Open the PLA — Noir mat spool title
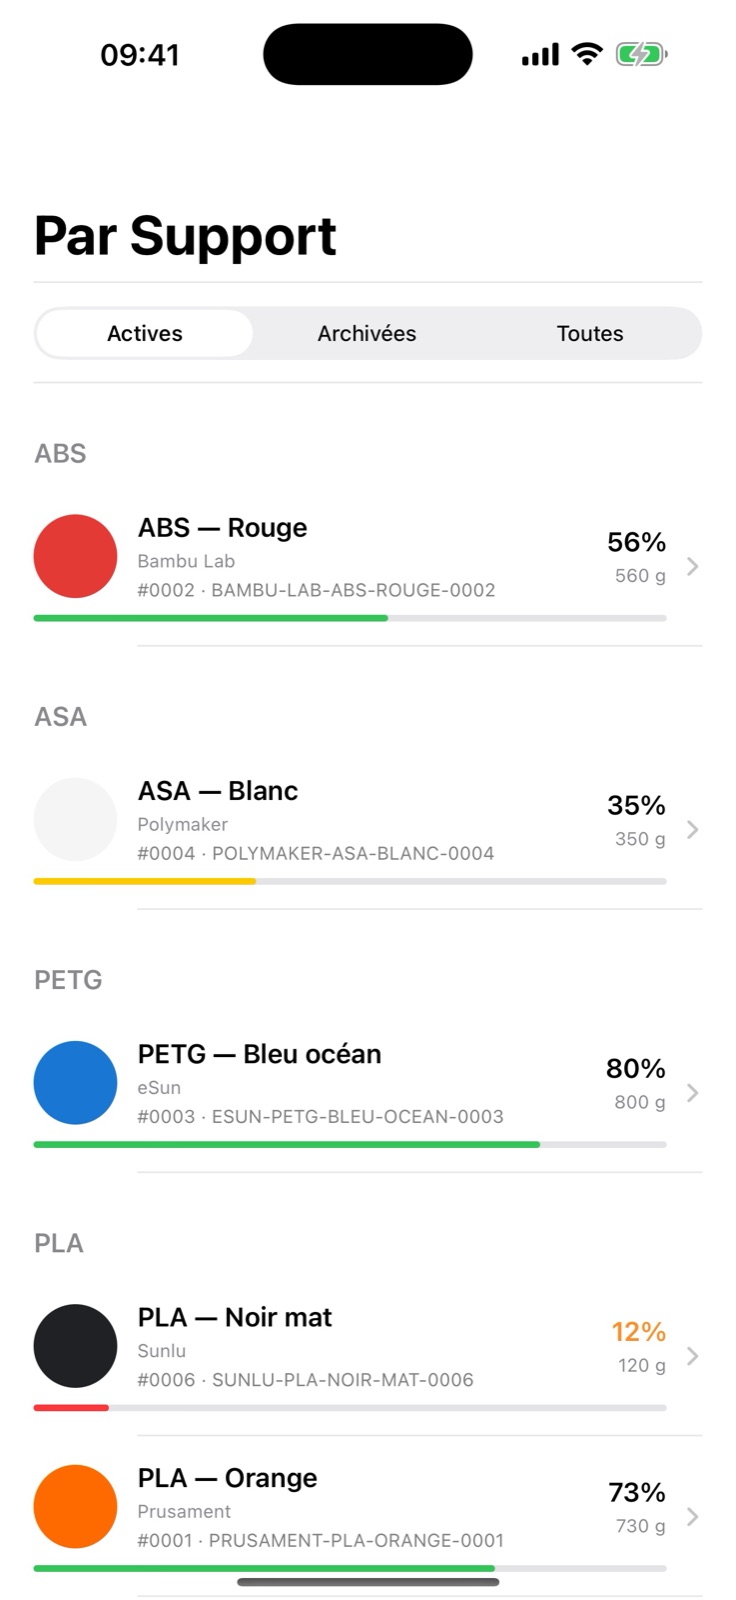 click(x=235, y=1317)
